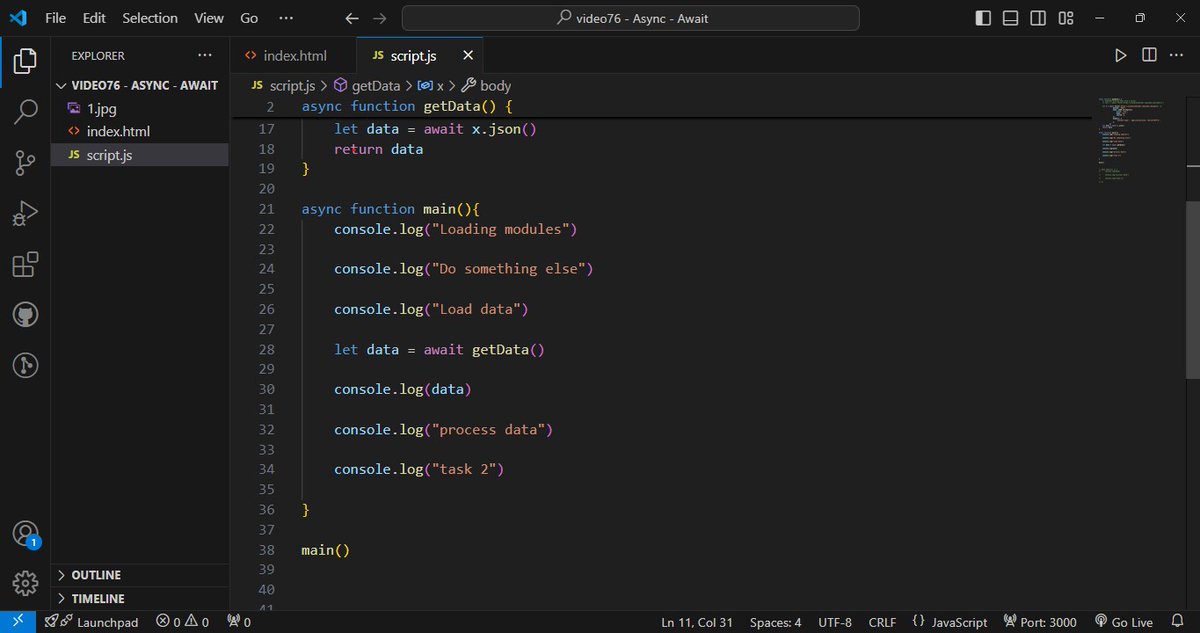
Task: Click "await getData()" on line 28
Action: pos(485,350)
